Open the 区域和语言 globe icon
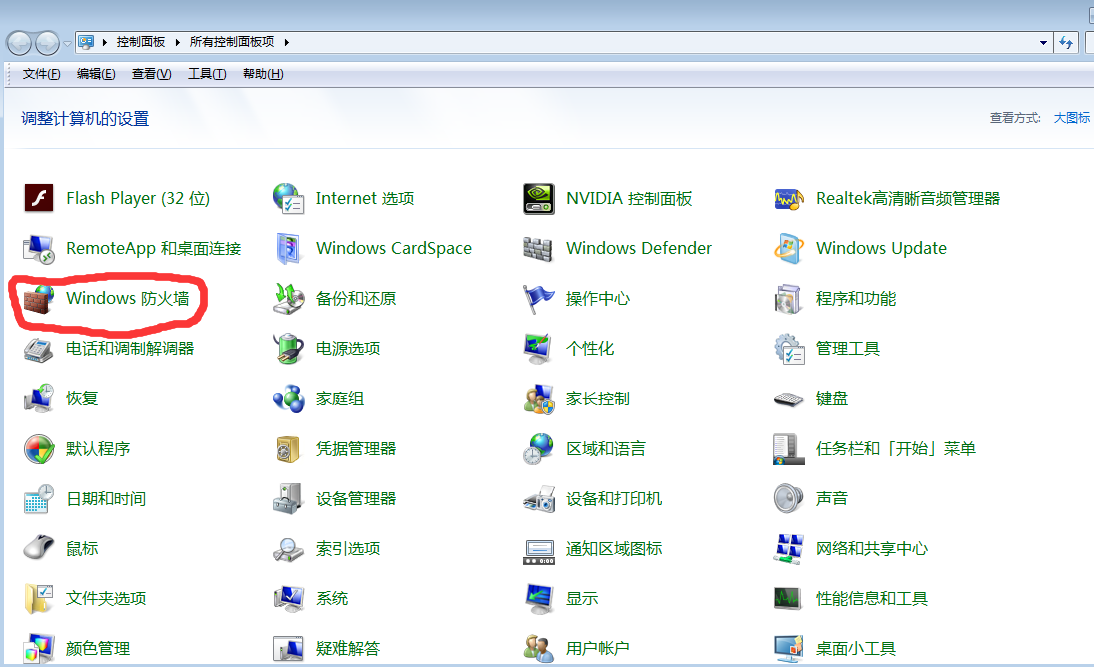 click(539, 449)
